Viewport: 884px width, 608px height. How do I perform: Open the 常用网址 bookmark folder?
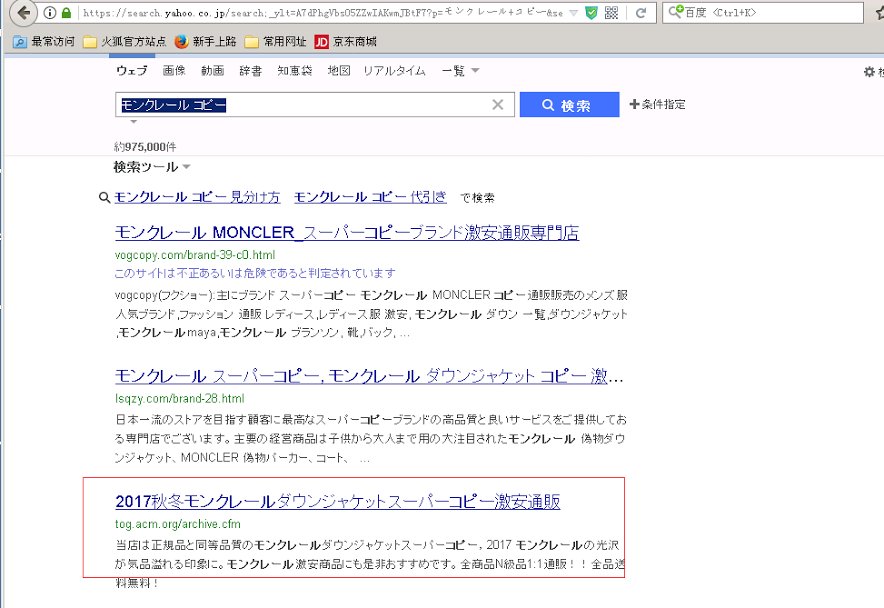[276, 42]
